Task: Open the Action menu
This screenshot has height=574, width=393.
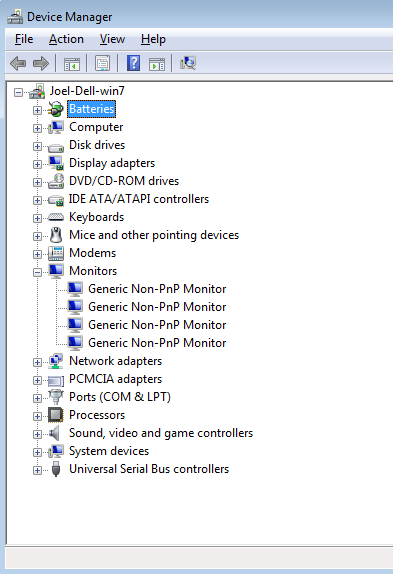Action: pyautogui.click(x=66, y=39)
